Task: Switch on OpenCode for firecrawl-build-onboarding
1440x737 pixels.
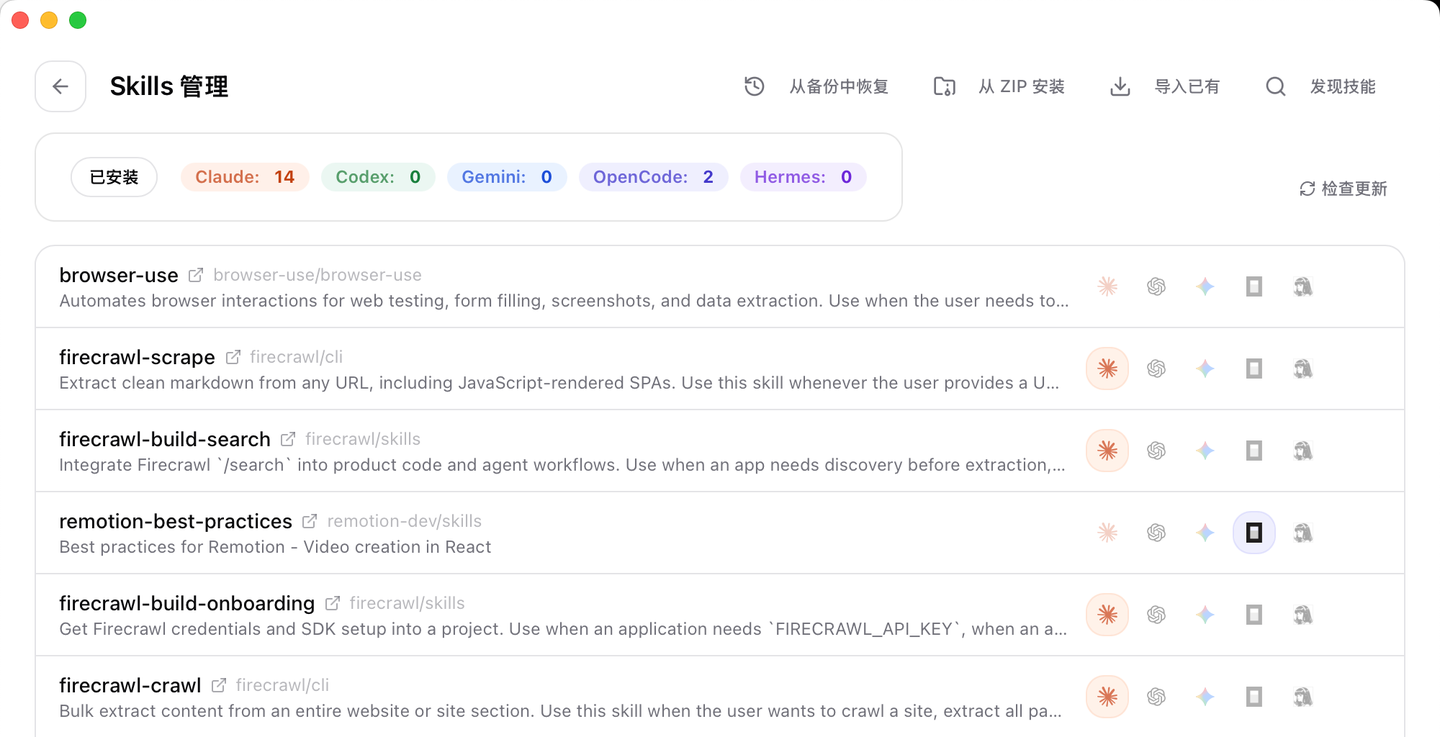Action: 1254,615
